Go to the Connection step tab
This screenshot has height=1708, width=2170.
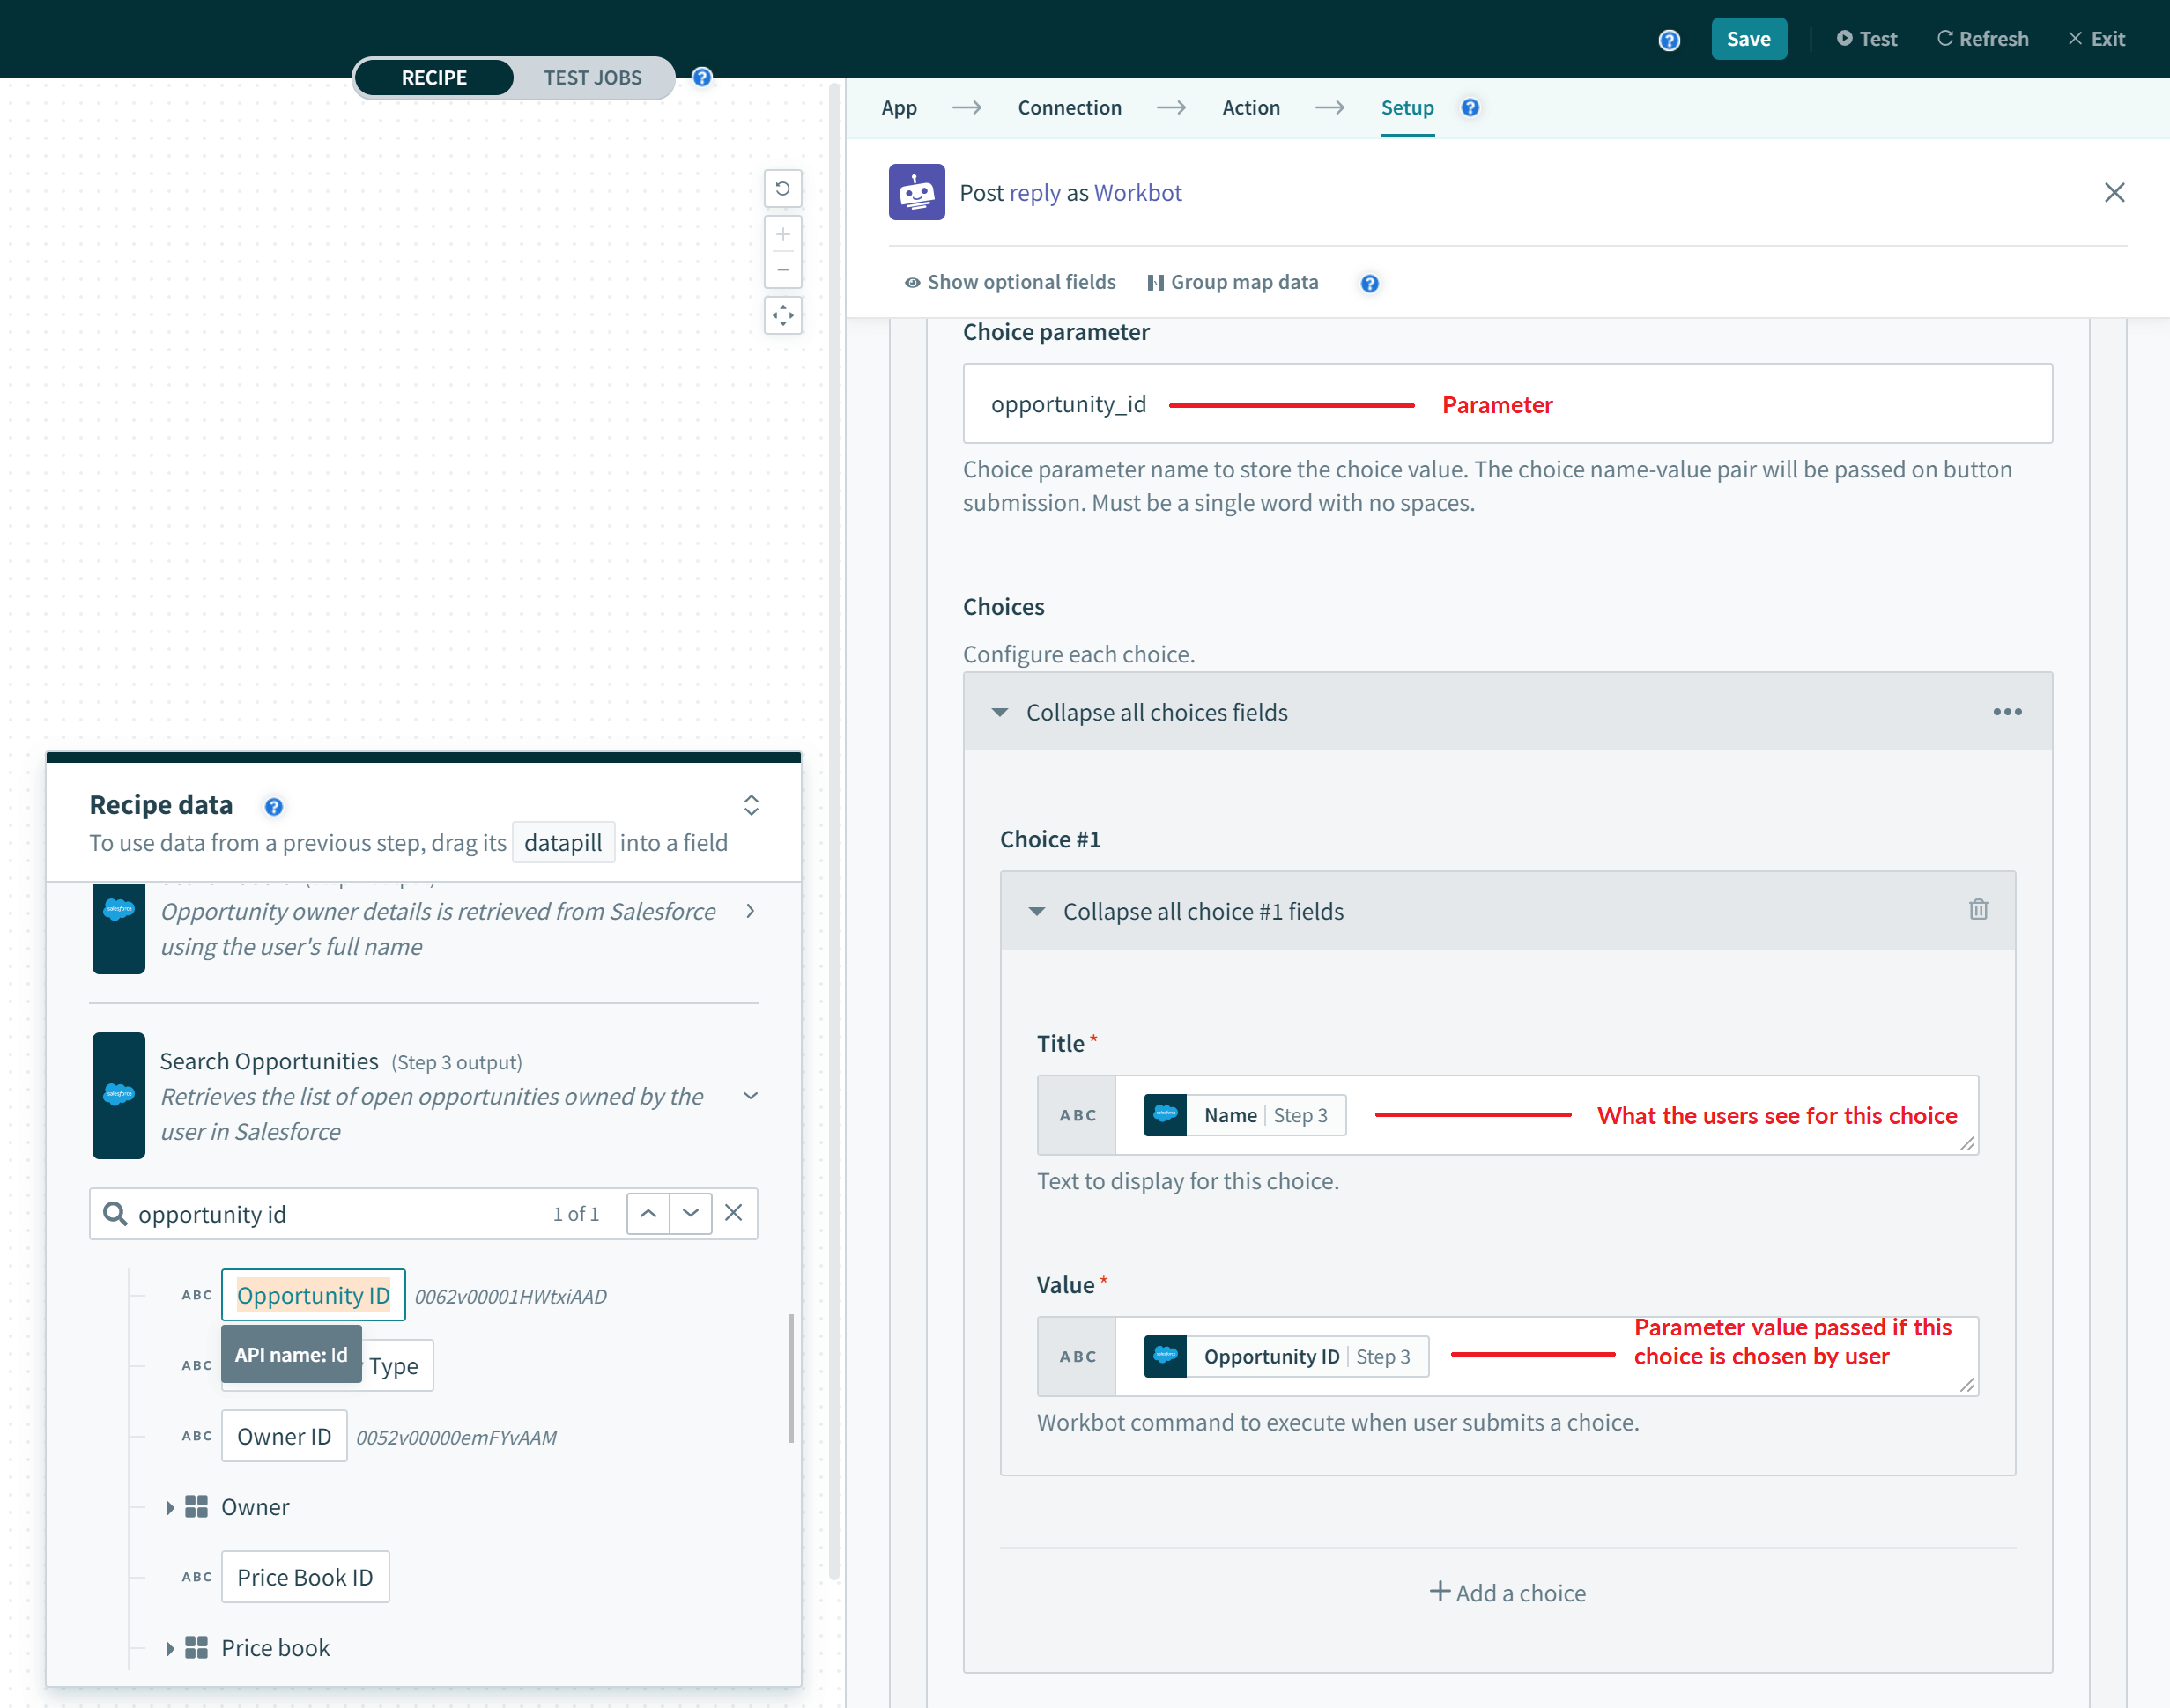pyautogui.click(x=1069, y=108)
